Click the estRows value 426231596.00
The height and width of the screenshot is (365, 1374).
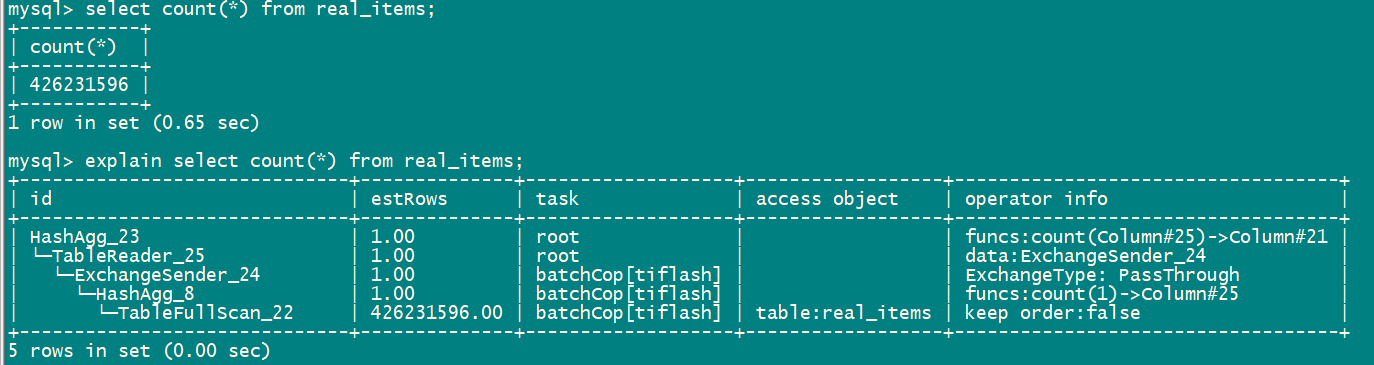[436, 312]
